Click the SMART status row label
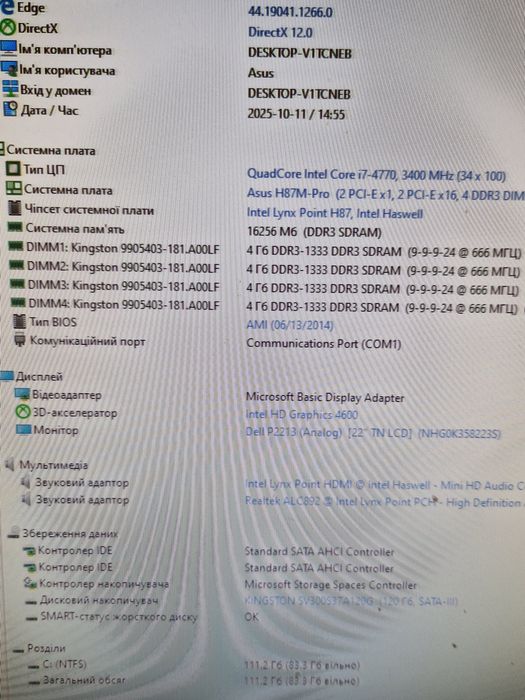Screen dimensions: 525x700 click(119, 617)
